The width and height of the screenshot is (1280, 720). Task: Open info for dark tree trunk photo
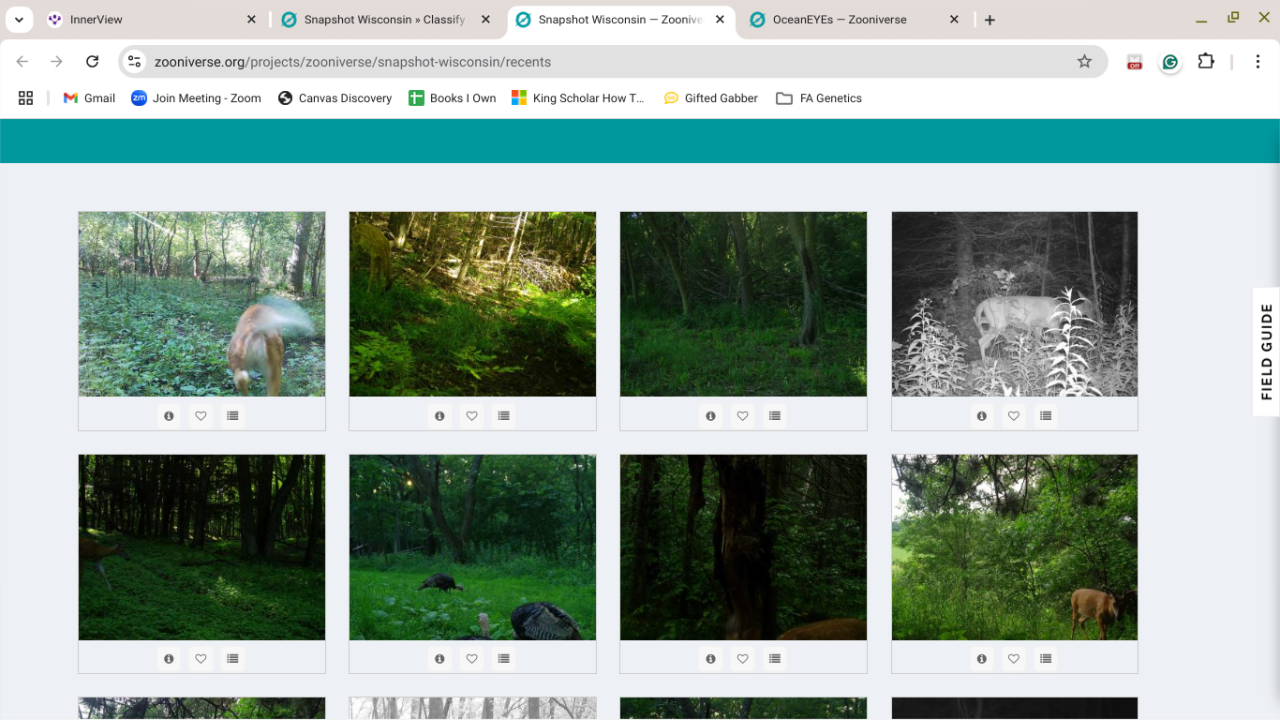click(711, 659)
